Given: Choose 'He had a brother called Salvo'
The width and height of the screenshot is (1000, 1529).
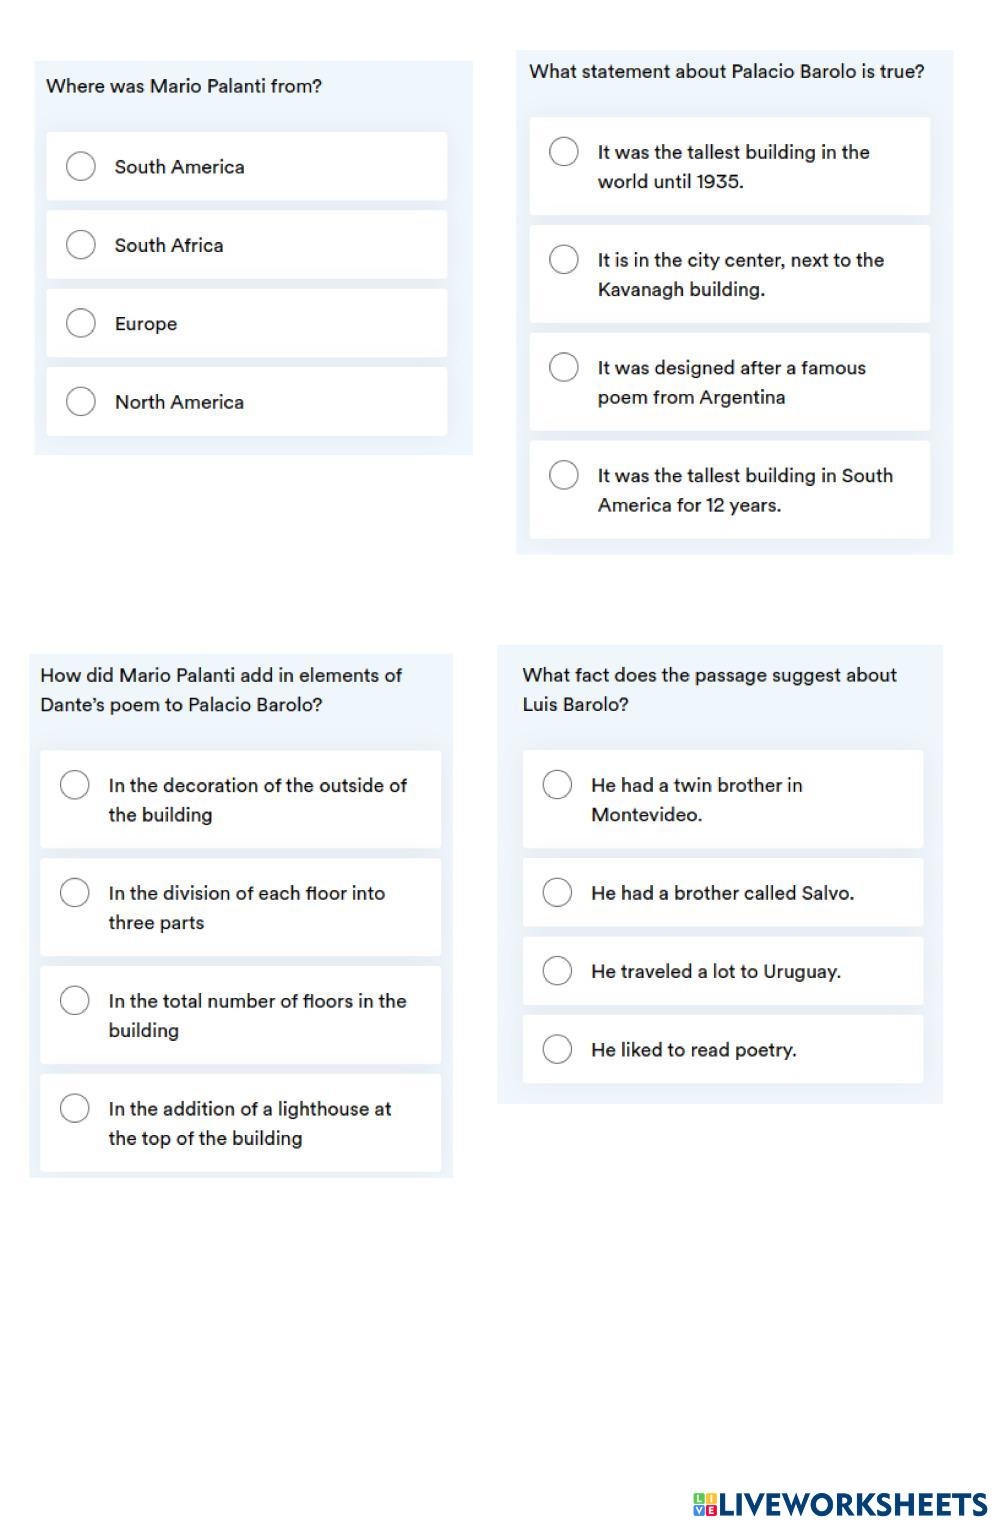Looking at the screenshot, I should [x=557, y=892].
